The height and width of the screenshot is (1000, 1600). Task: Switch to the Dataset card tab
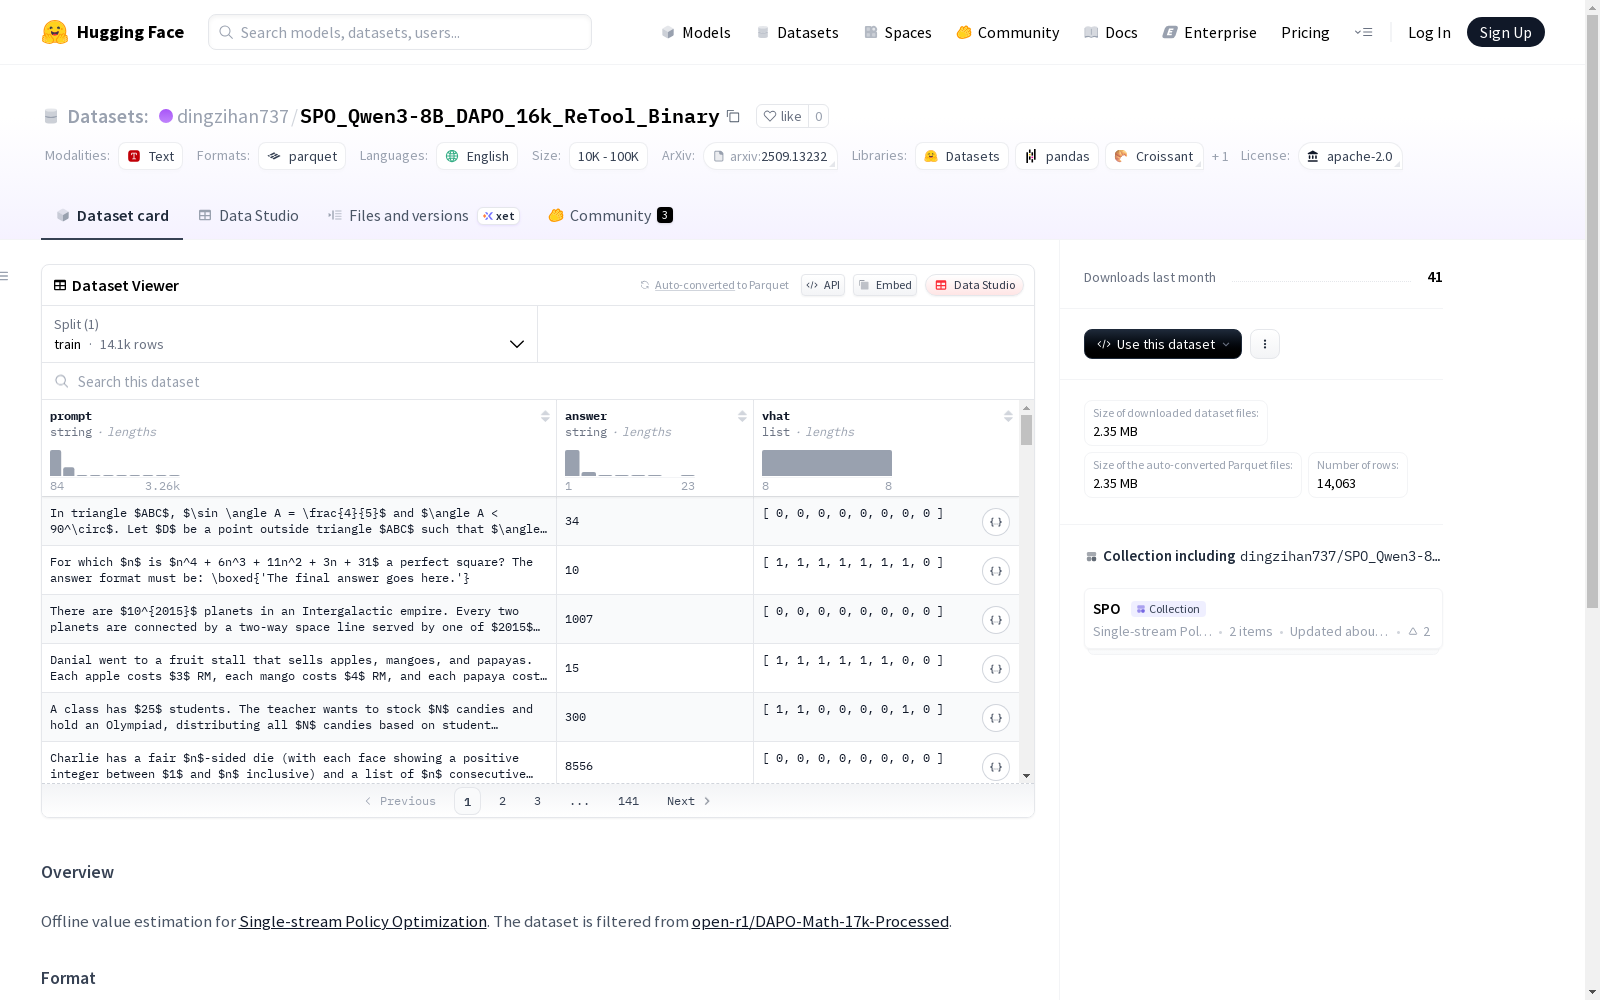point(112,216)
